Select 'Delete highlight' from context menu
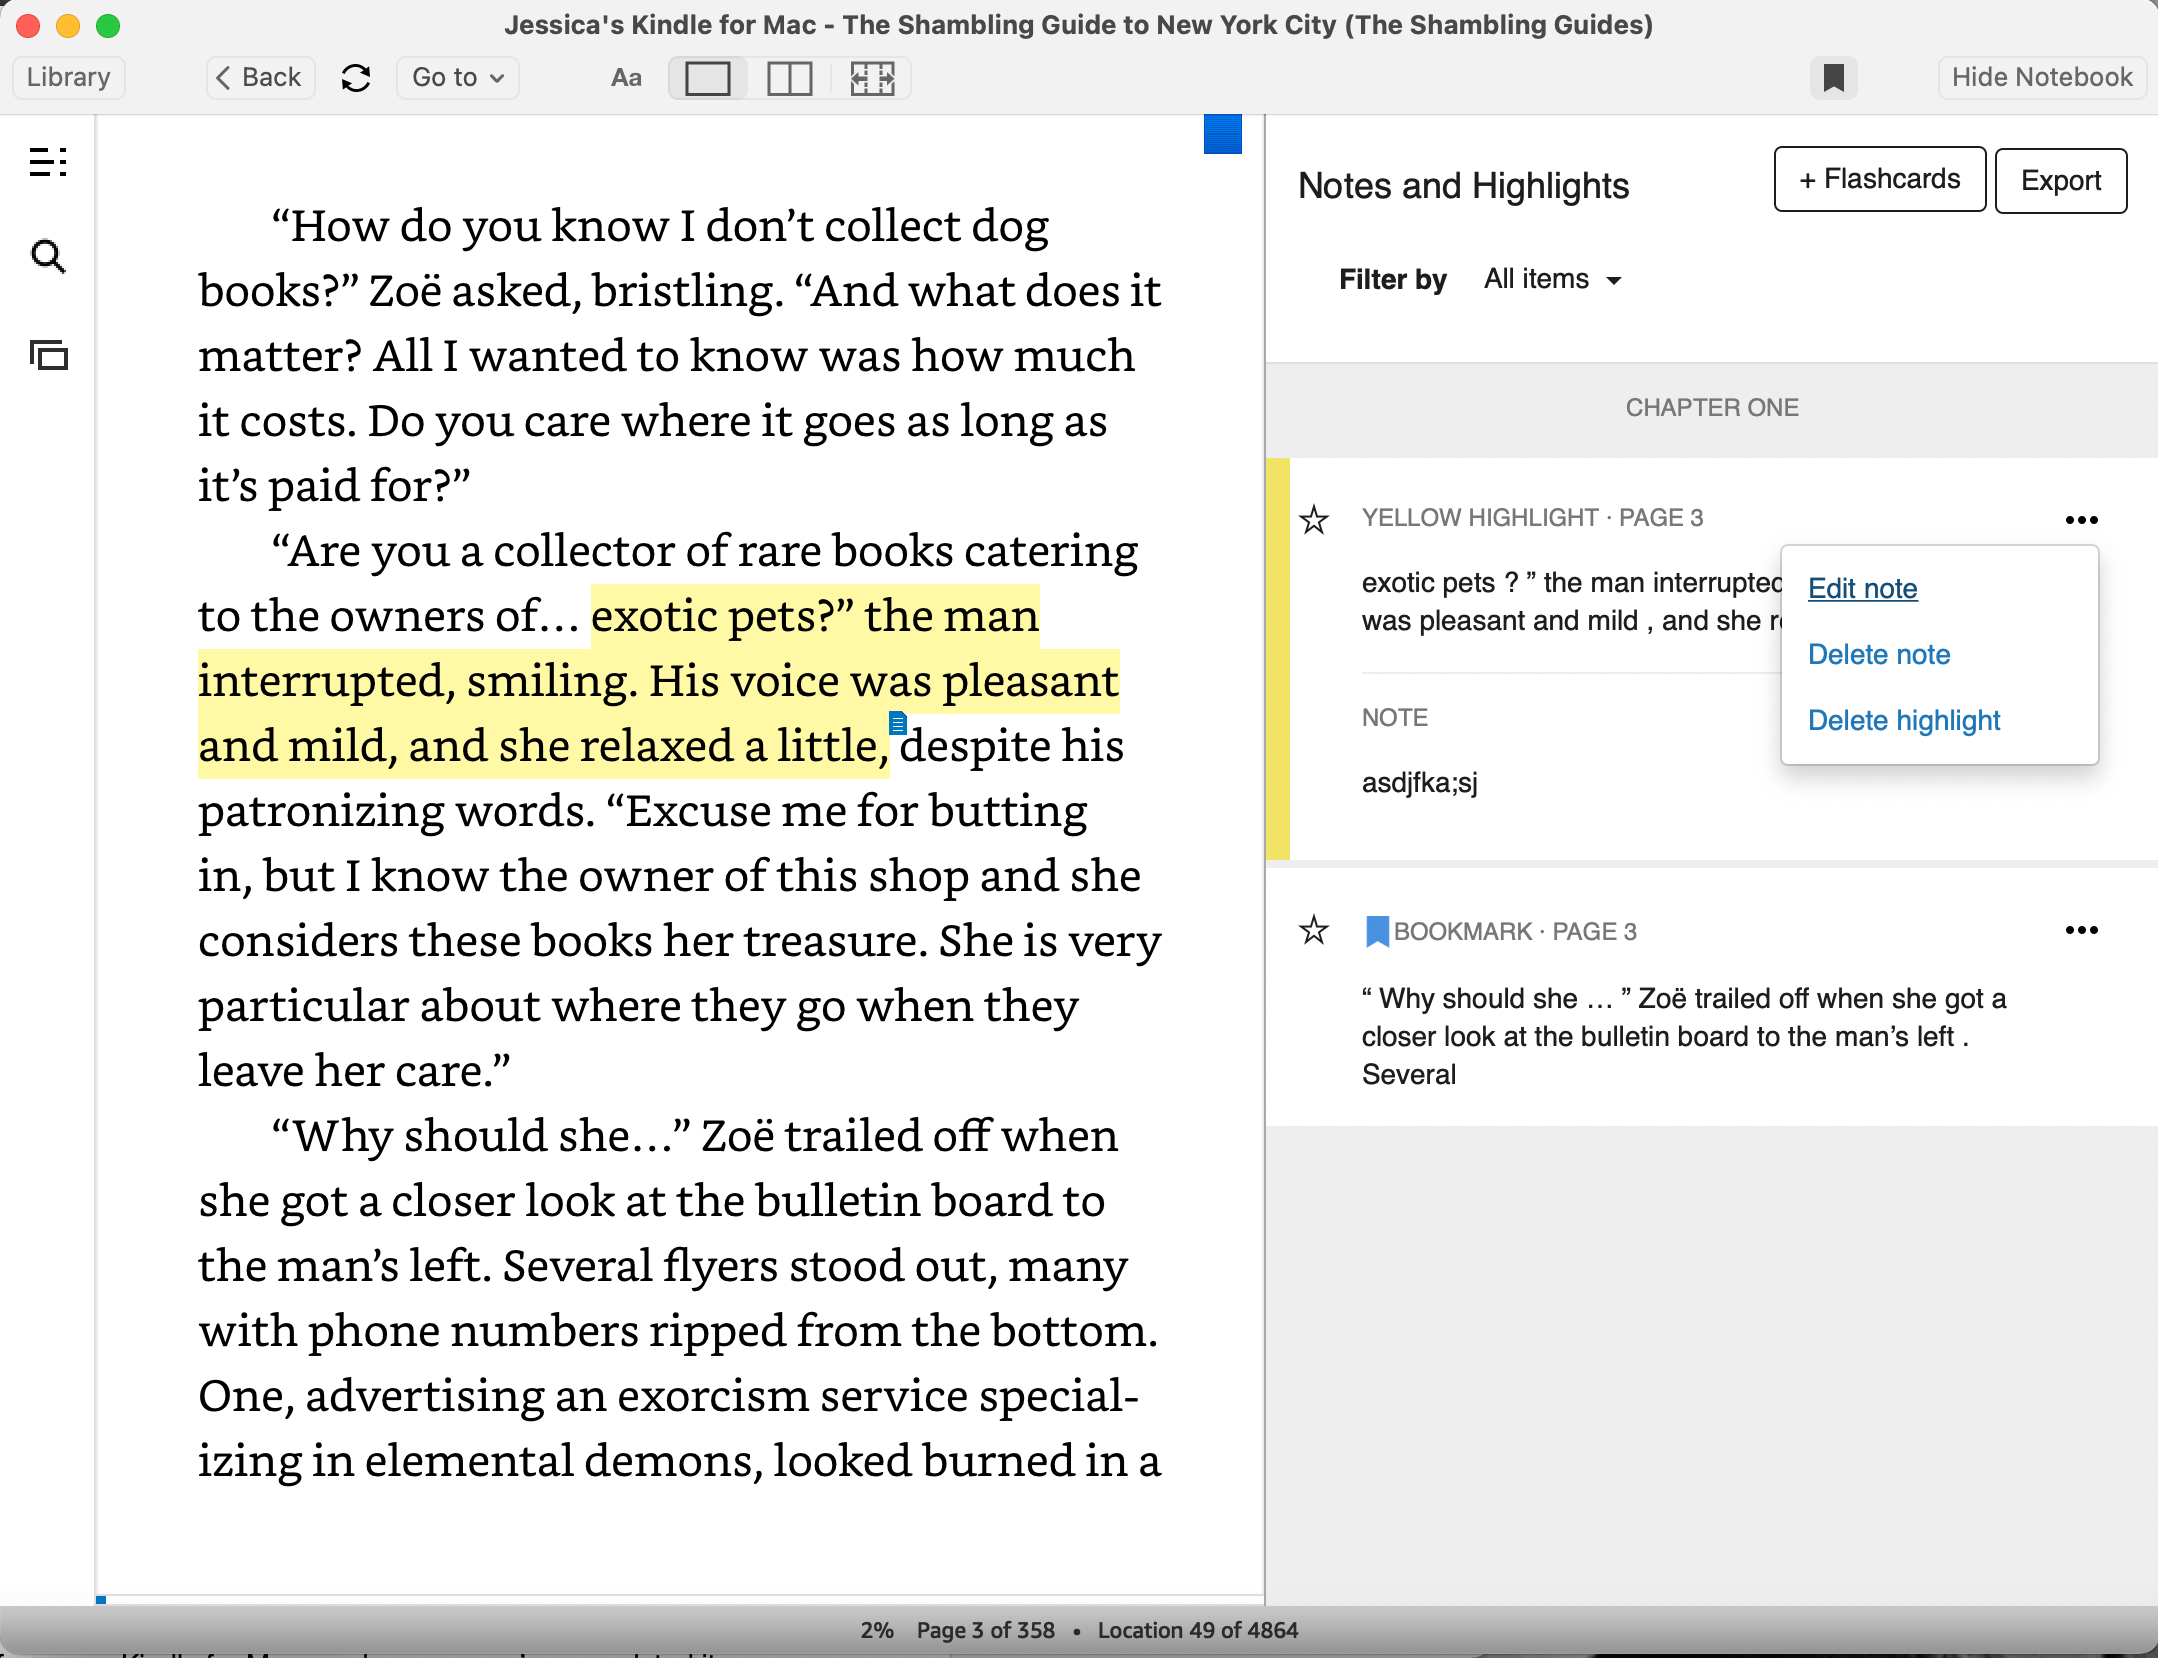This screenshot has height=1658, width=2158. (1904, 721)
